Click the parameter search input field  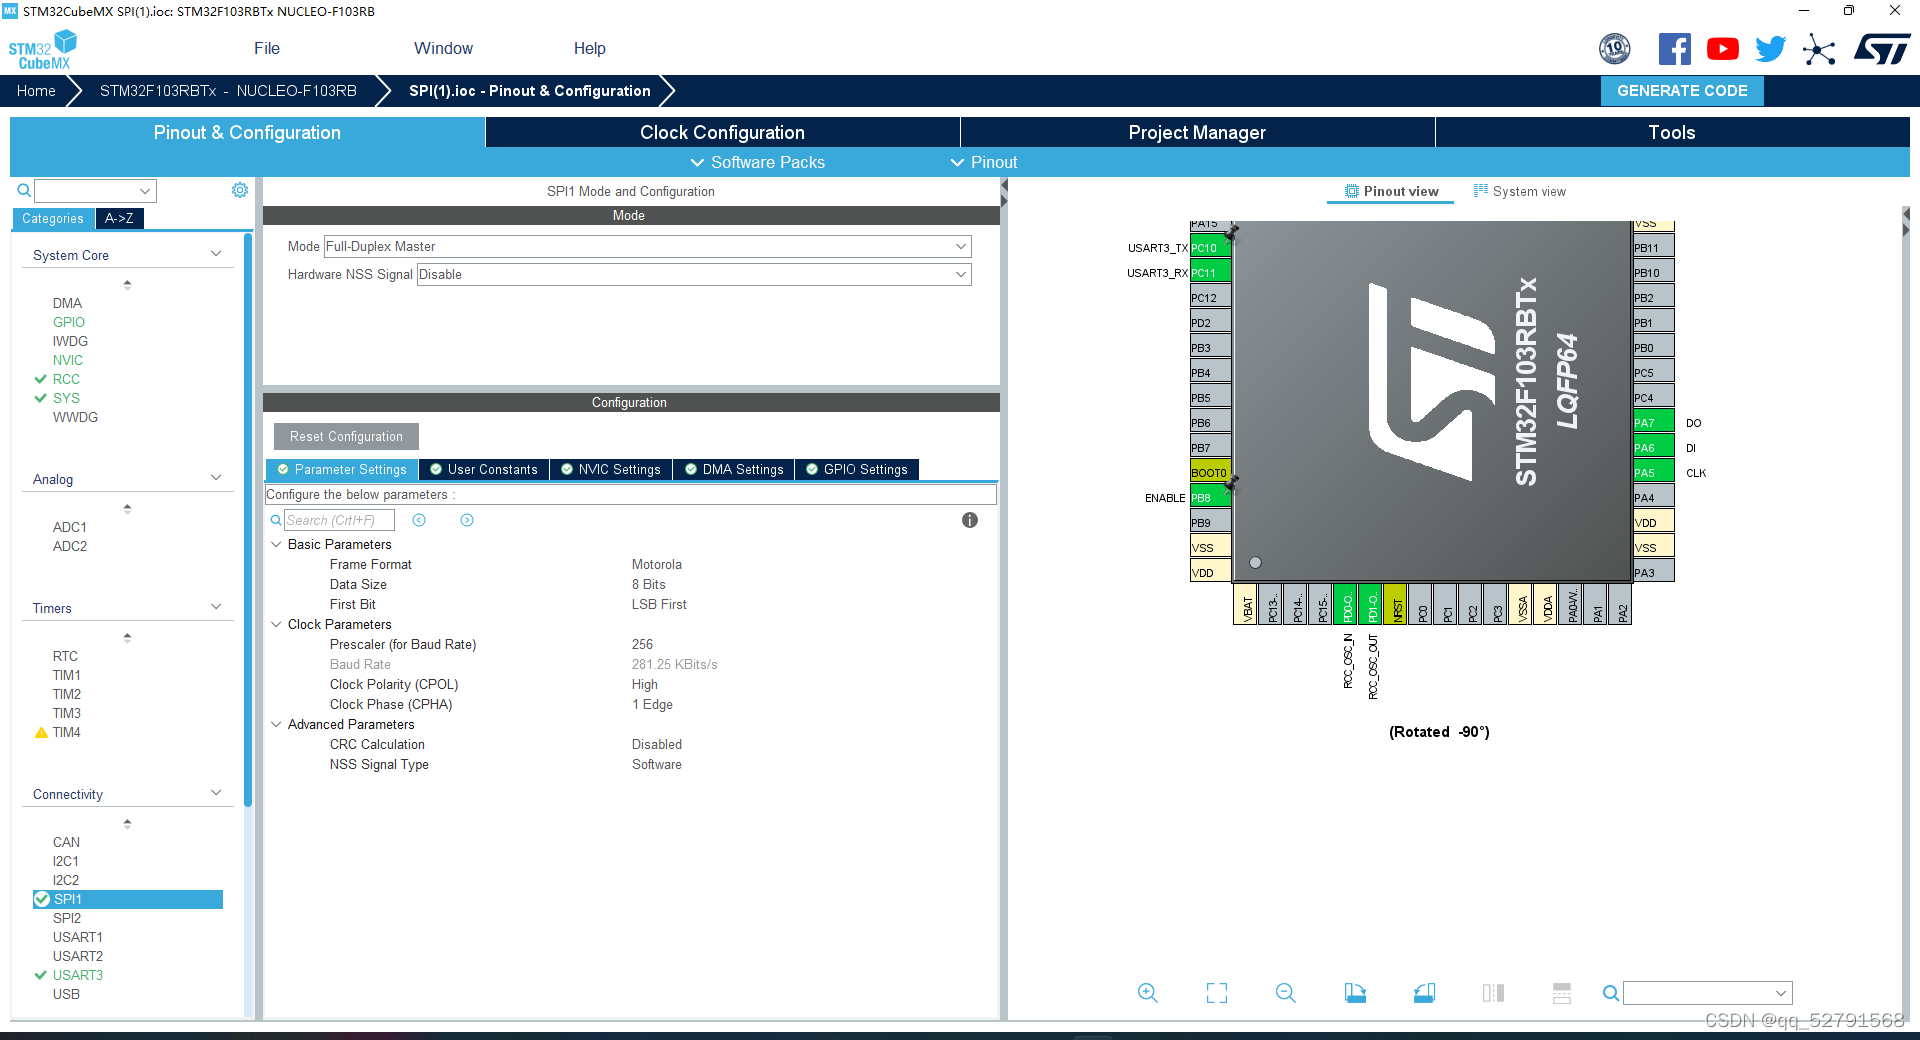[x=339, y=521]
